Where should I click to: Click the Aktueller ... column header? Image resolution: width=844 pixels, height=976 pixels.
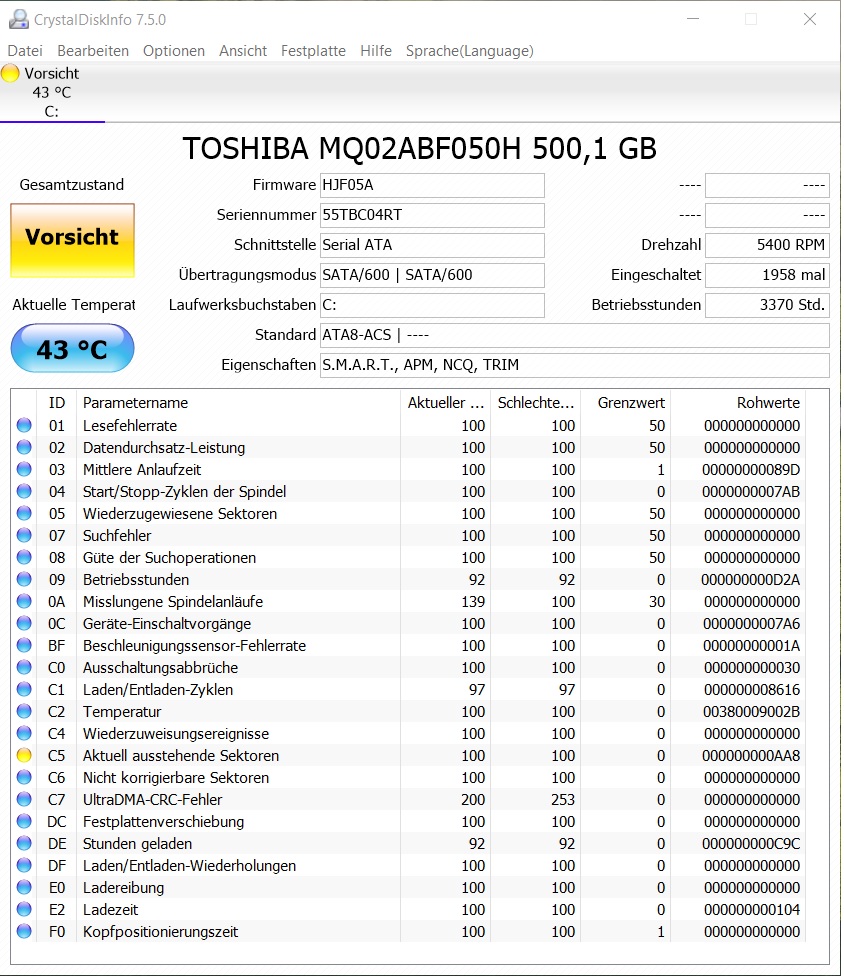(x=446, y=403)
